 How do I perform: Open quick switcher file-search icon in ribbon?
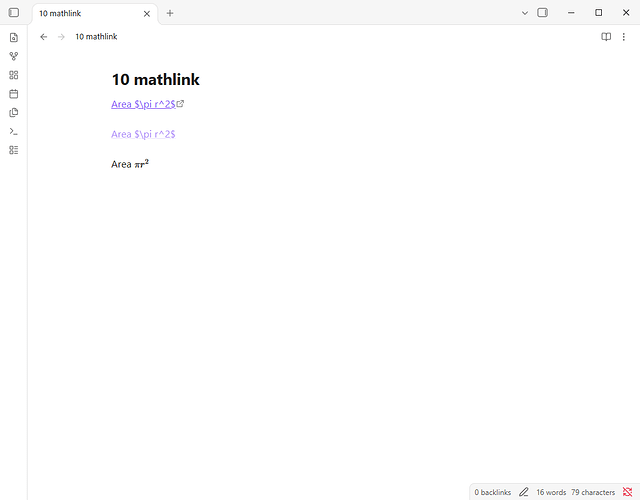coord(14,38)
